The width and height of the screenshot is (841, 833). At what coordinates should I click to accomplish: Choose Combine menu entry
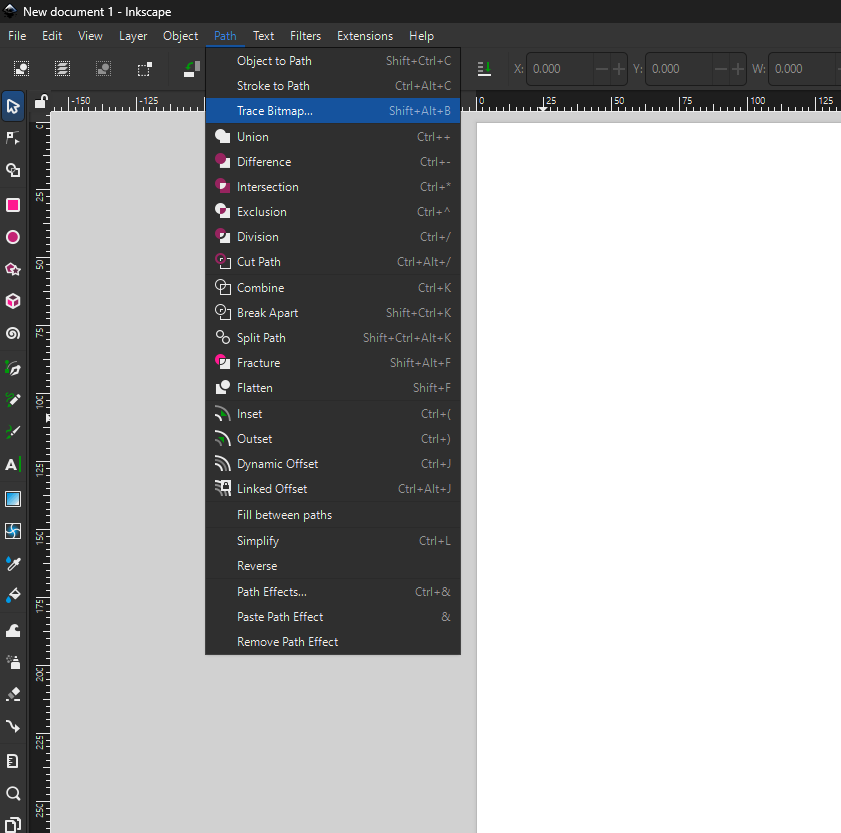click(333, 288)
